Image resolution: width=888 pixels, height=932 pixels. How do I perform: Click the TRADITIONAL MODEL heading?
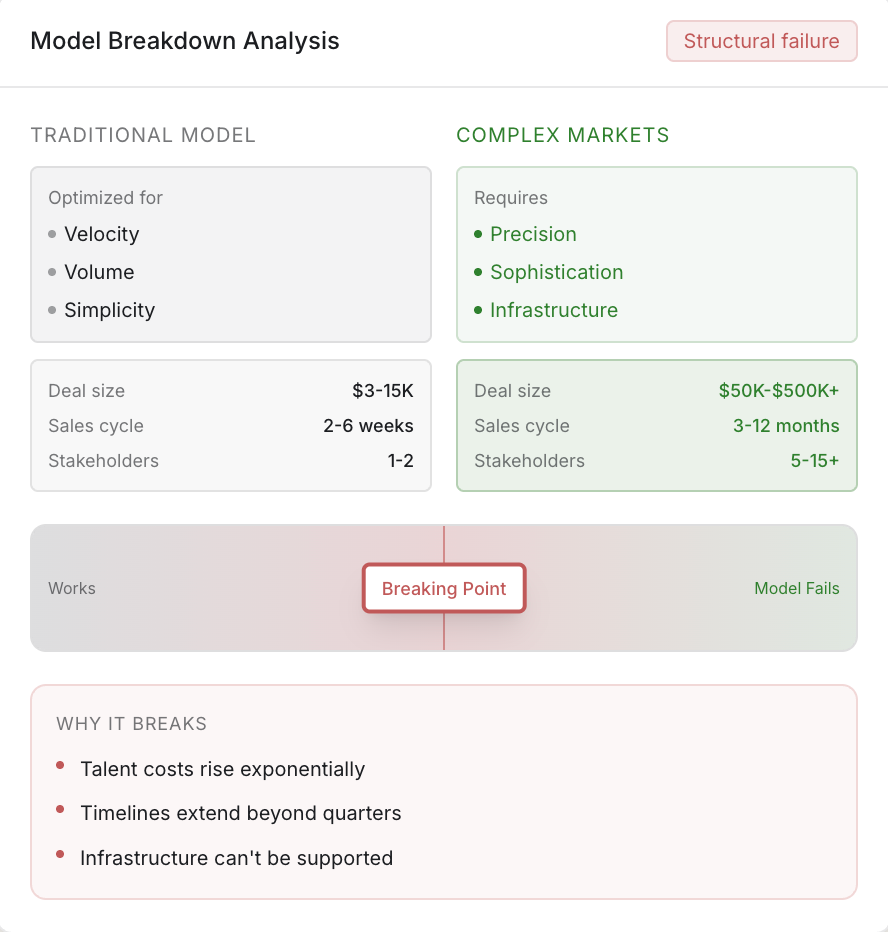(143, 135)
